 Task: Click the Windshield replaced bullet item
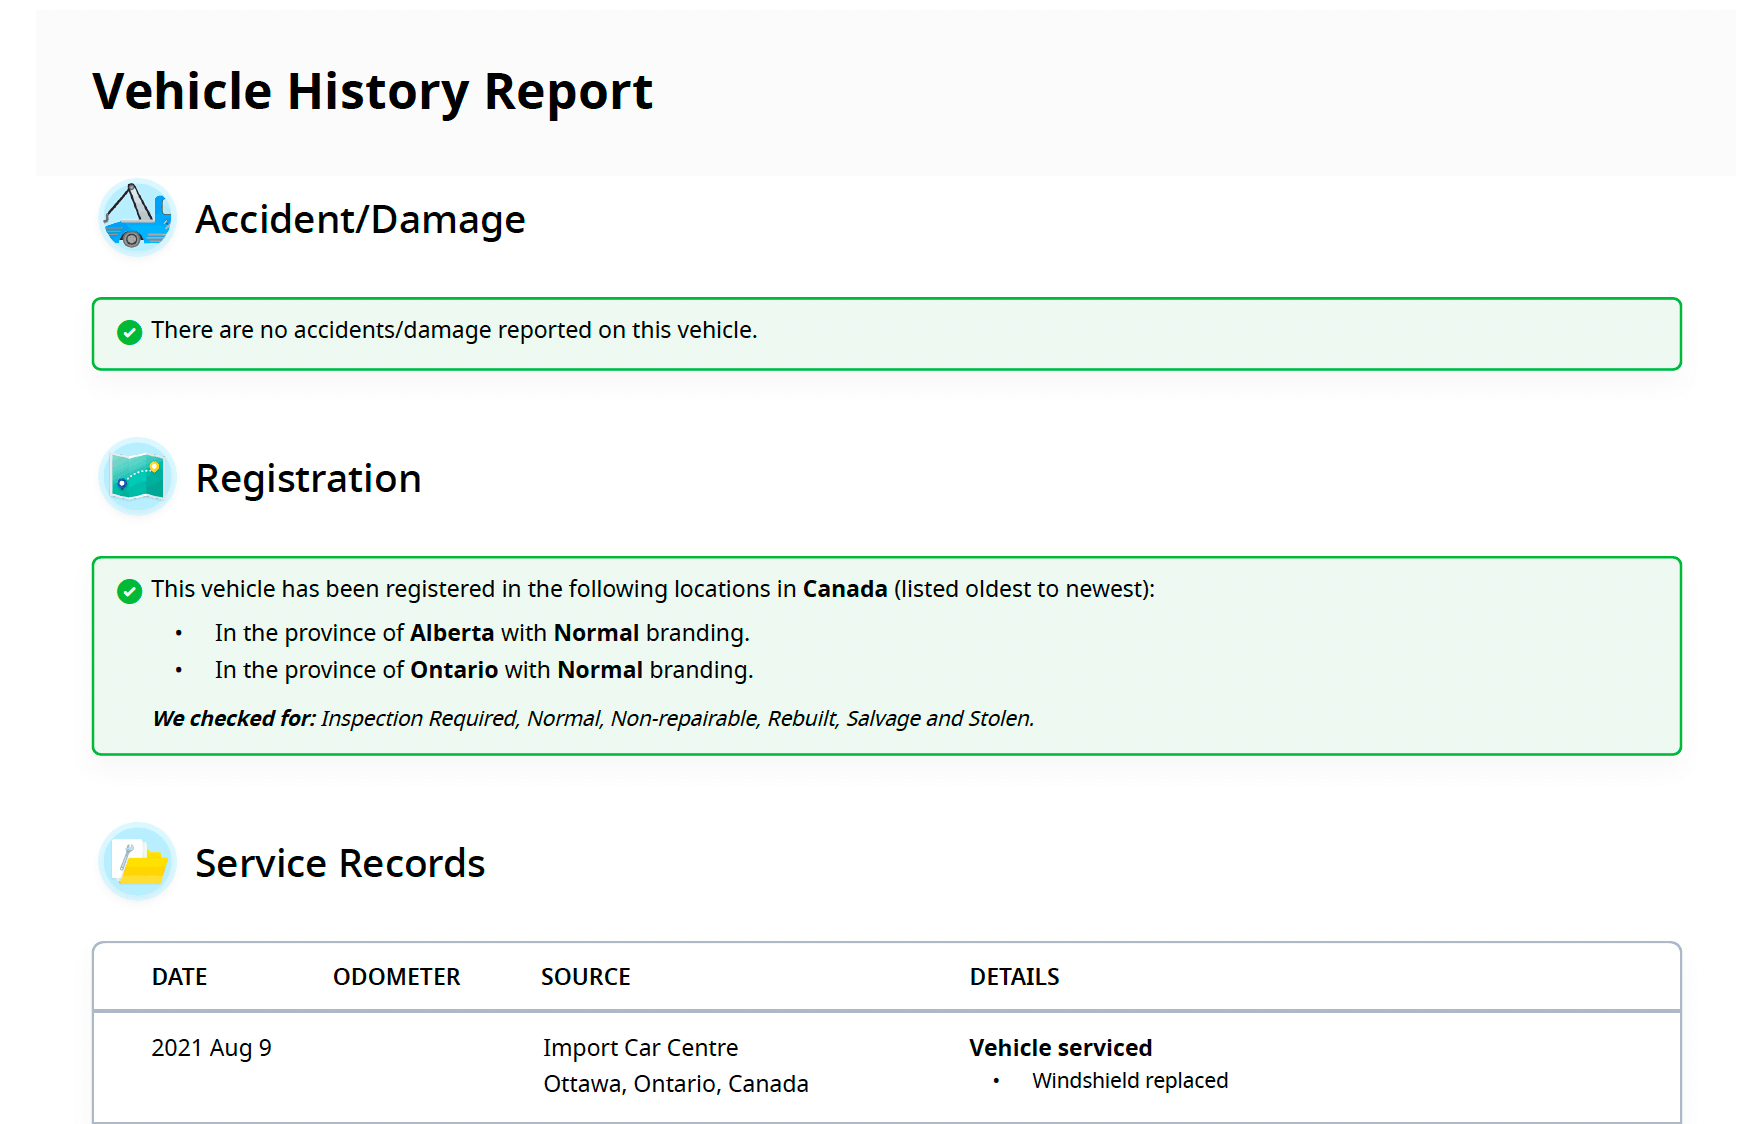(1129, 1081)
